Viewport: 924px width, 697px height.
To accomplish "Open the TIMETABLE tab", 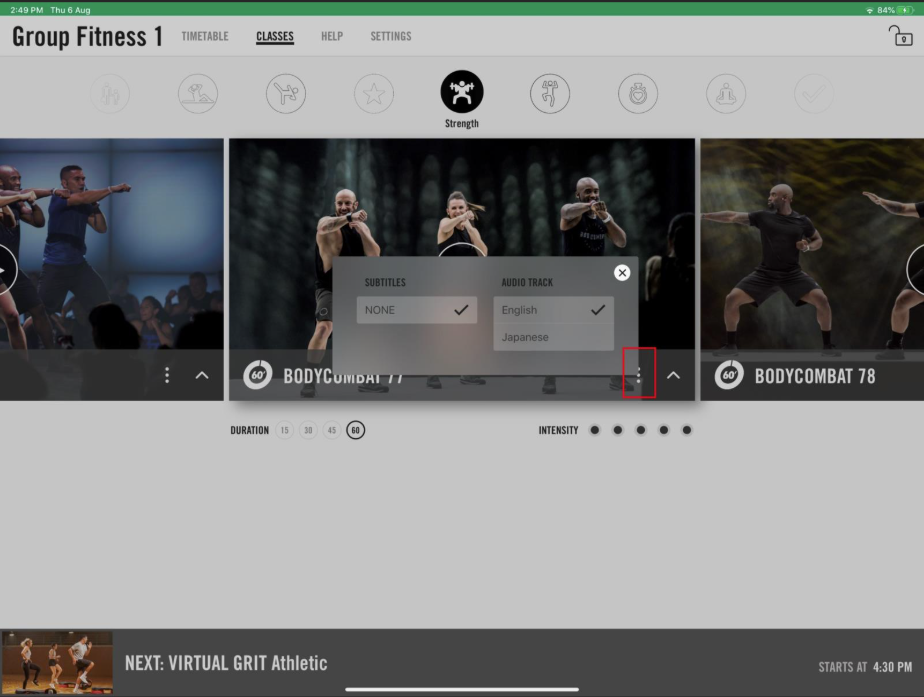I will click(205, 37).
